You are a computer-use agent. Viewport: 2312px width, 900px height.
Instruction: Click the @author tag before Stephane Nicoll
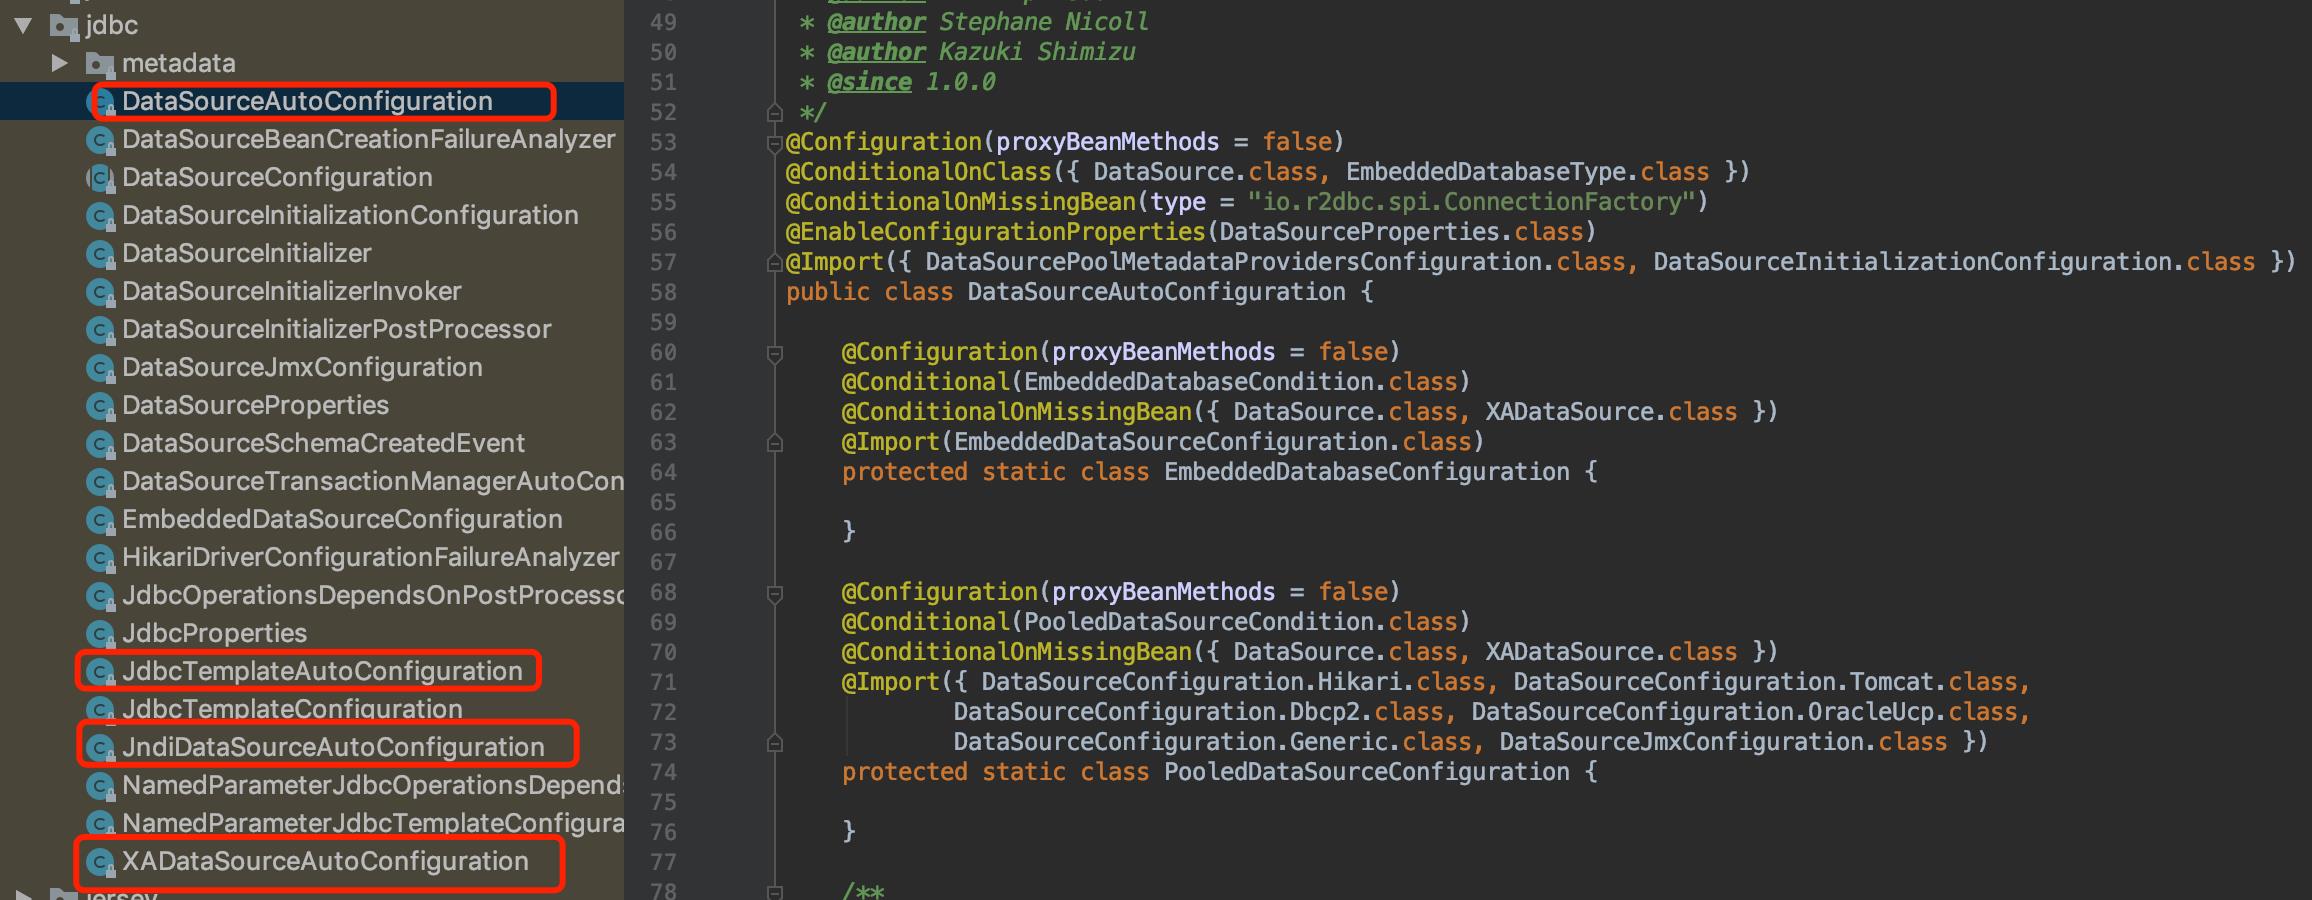pos(876,22)
